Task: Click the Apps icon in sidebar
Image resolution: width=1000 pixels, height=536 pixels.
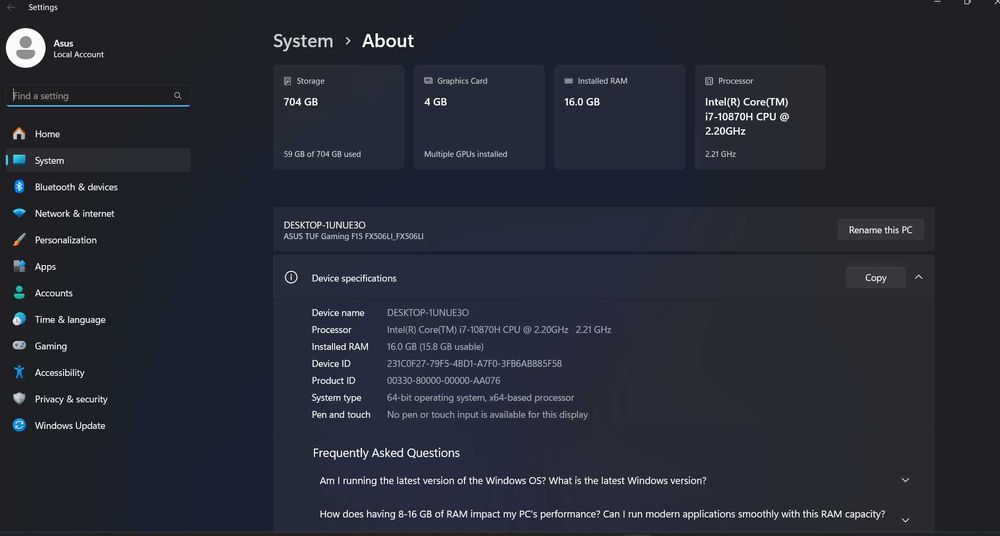Action: click(19, 266)
